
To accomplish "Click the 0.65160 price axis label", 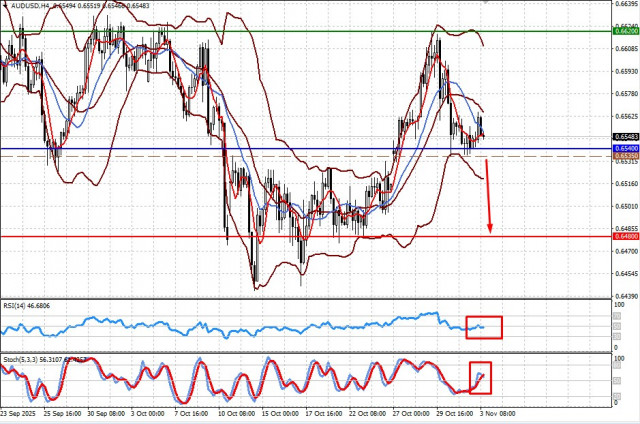I will [627, 184].
